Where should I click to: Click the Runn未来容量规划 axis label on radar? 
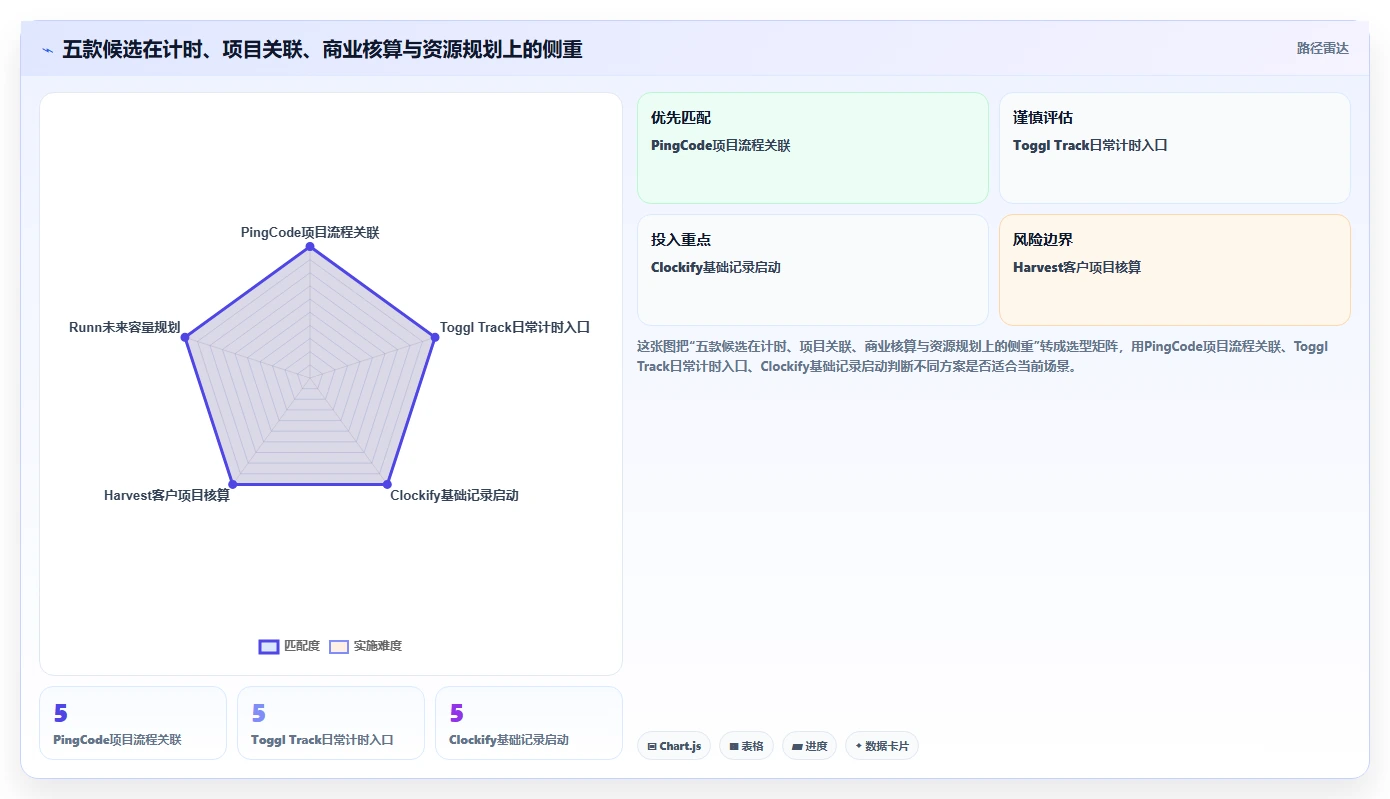click(x=124, y=327)
